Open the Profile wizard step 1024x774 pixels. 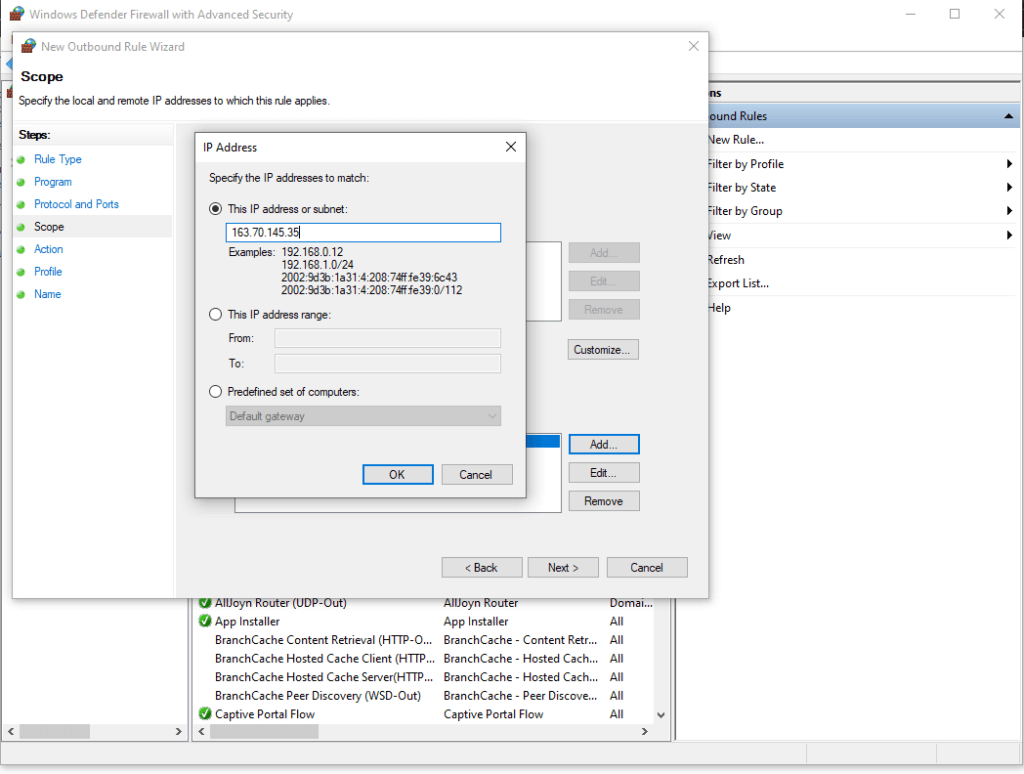pyautogui.click(x=48, y=272)
